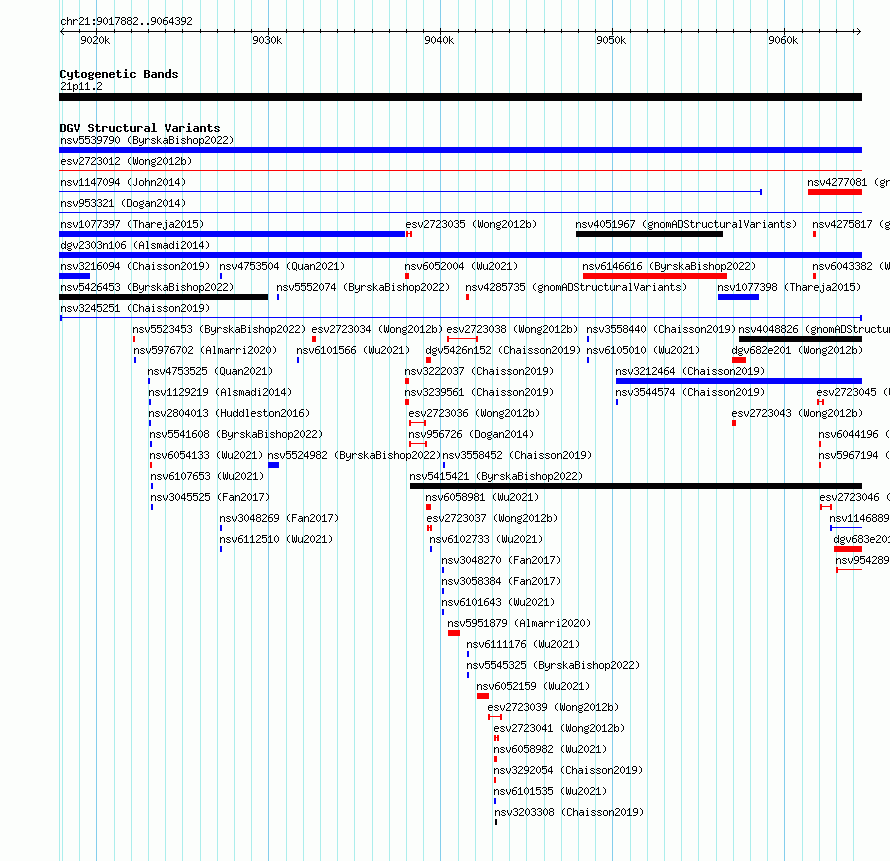Open nsv6101566 (Wu2021) label
Viewport: 890px width, 861px height.
[x=353, y=350]
